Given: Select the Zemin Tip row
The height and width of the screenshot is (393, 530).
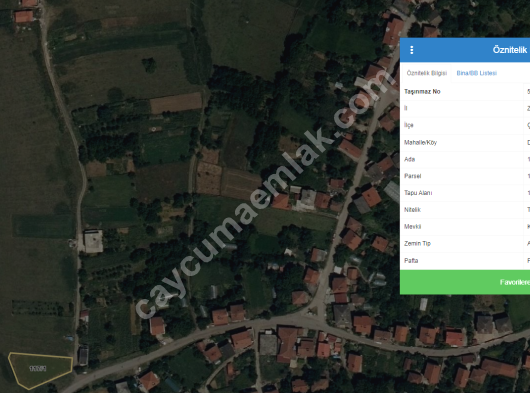Looking at the screenshot, I should tap(465, 244).
